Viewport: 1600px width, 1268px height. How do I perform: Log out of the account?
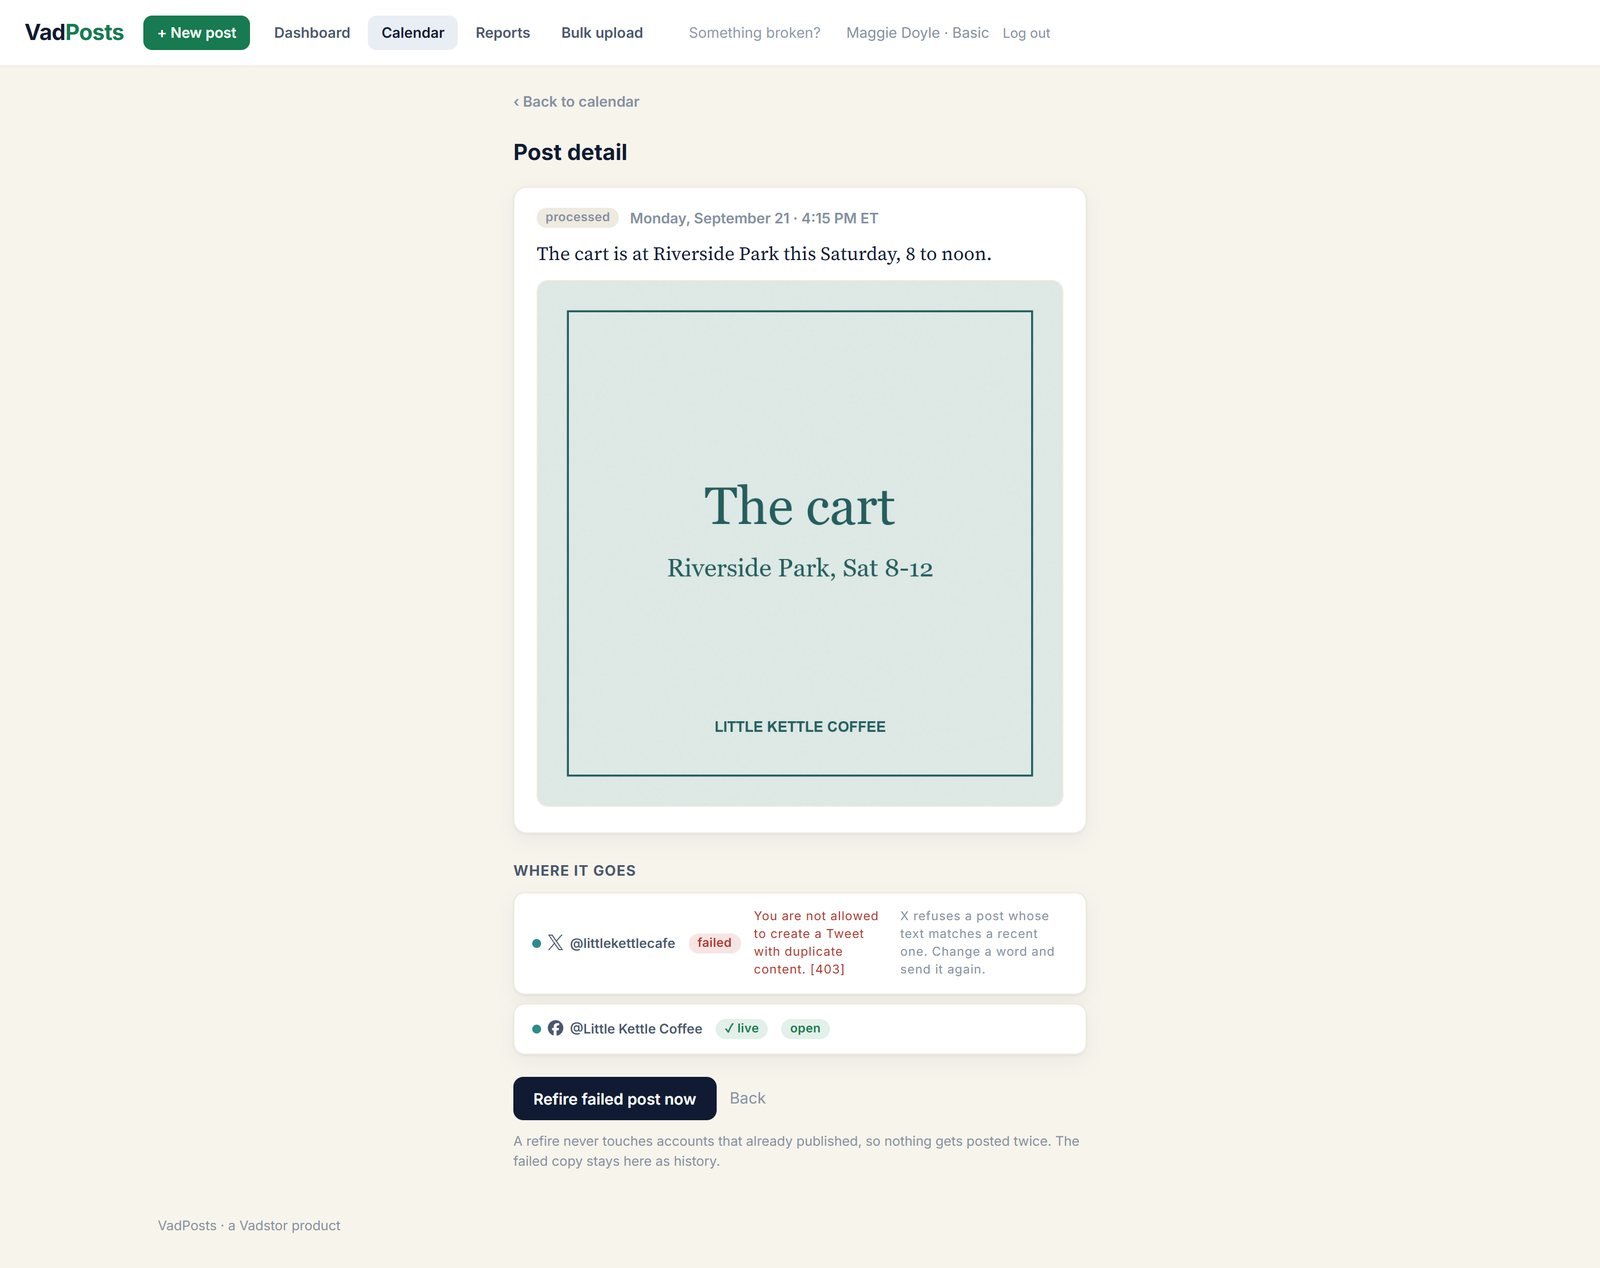(x=1026, y=33)
